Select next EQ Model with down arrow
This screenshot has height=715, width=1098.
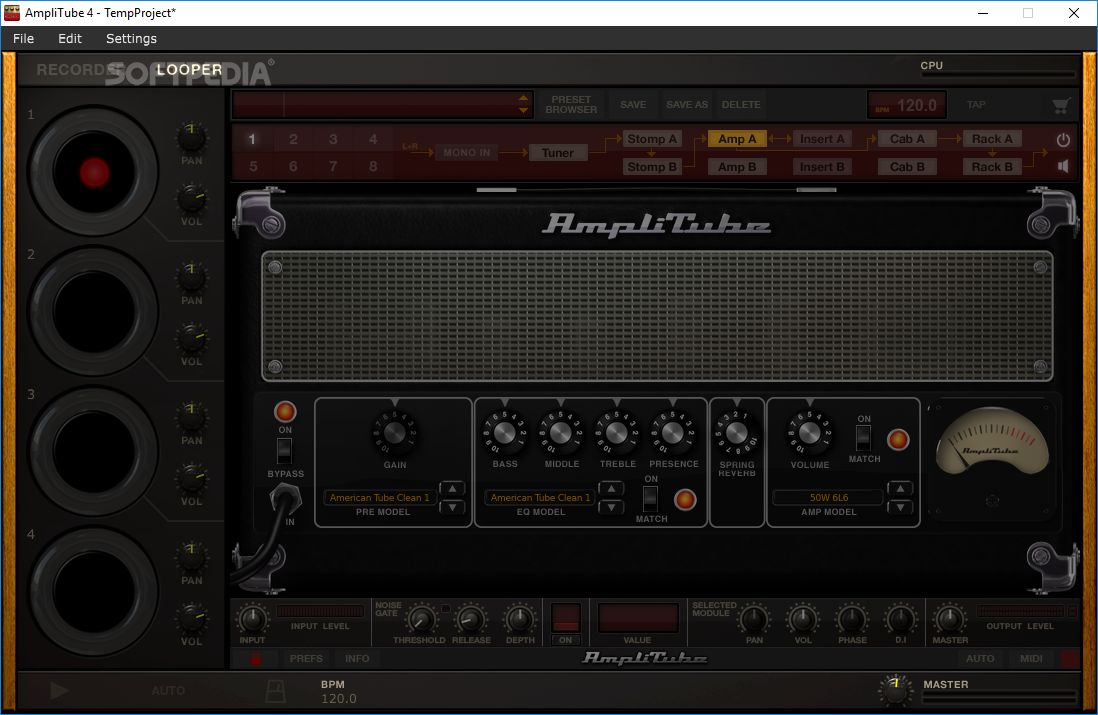(611, 506)
